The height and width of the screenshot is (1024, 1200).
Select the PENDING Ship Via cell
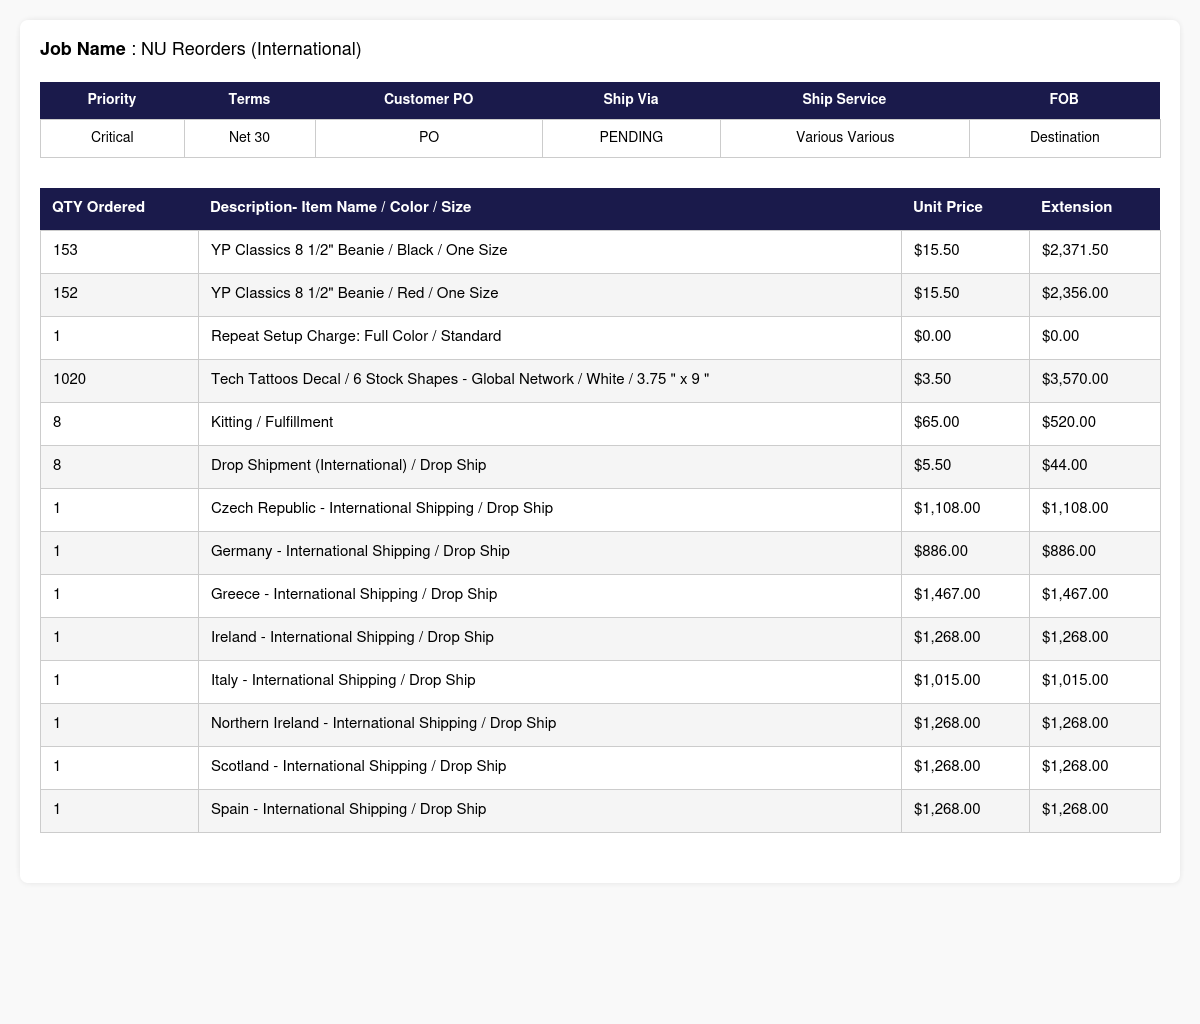[x=631, y=138]
